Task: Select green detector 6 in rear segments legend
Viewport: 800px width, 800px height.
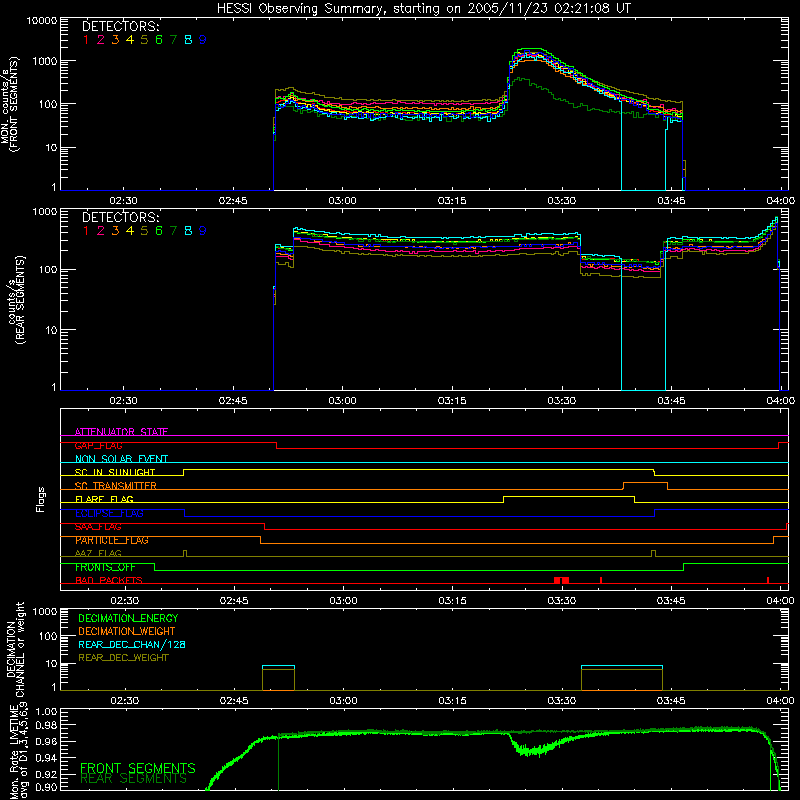Action: click(x=159, y=231)
